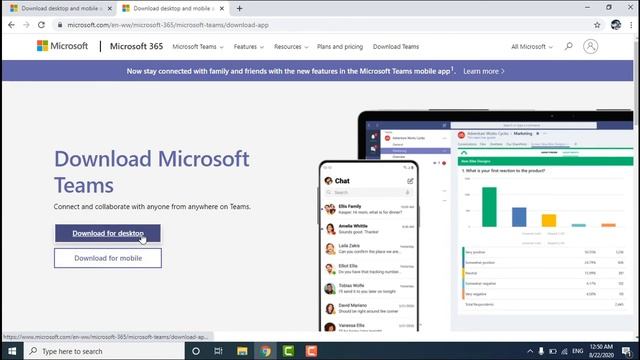Expand the Resources dropdown menu

(291, 47)
